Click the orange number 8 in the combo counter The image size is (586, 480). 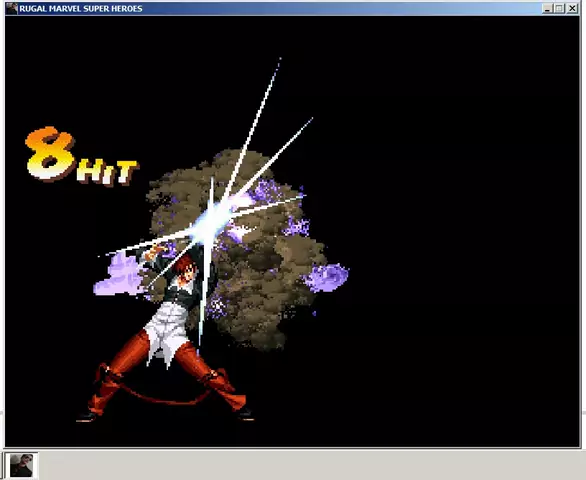(50, 153)
